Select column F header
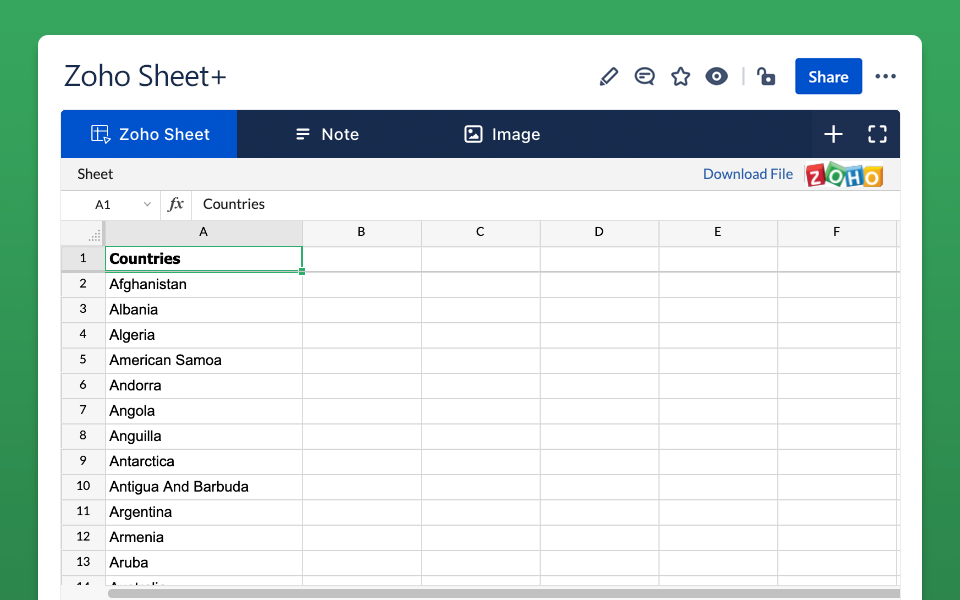Image resolution: width=960 pixels, height=600 pixels. 837,233
